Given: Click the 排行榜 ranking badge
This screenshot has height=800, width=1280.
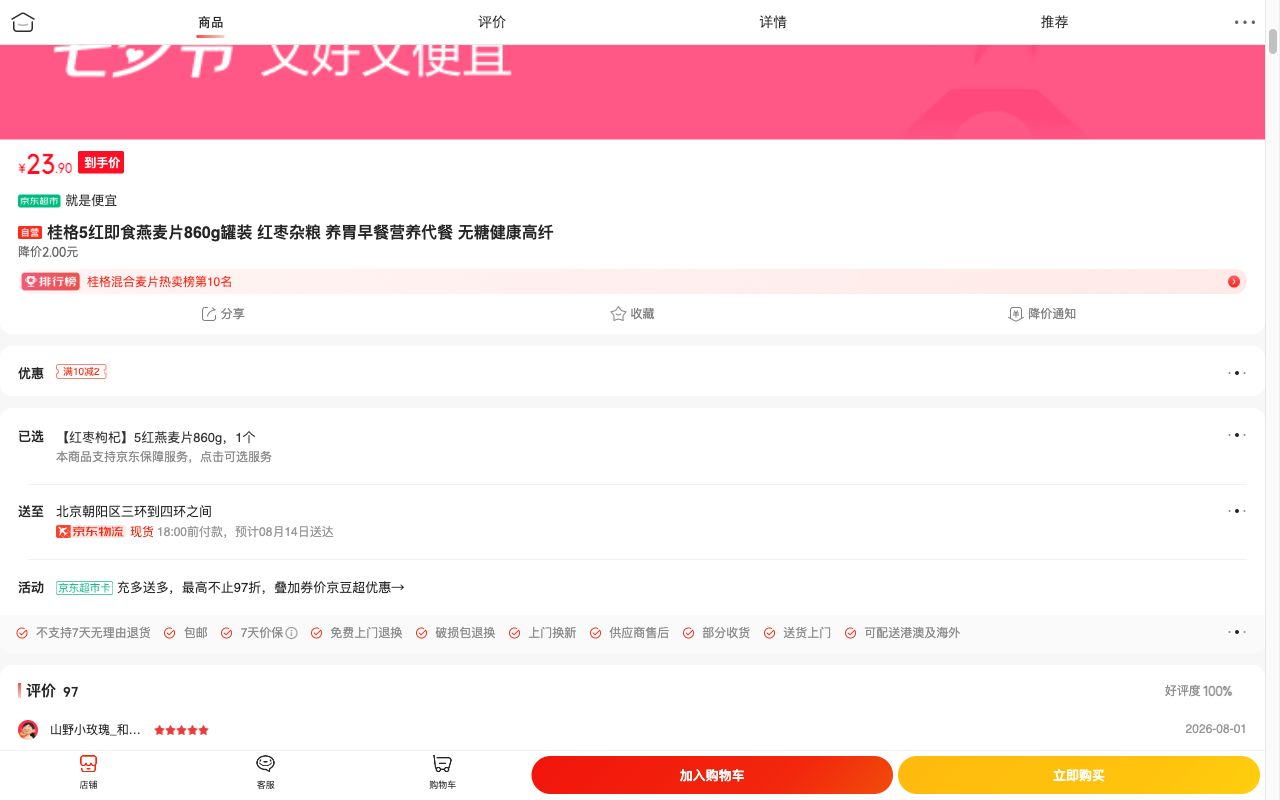Looking at the screenshot, I should click(51, 282).
